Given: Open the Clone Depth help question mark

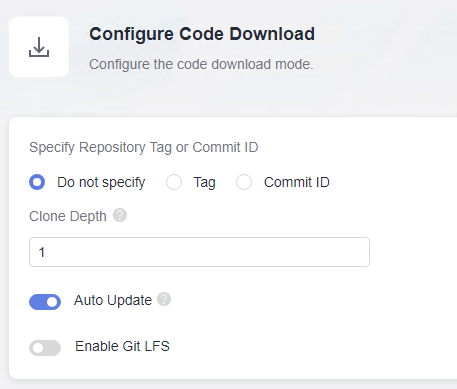Looking at the screenshot, I should click(120, 215).
